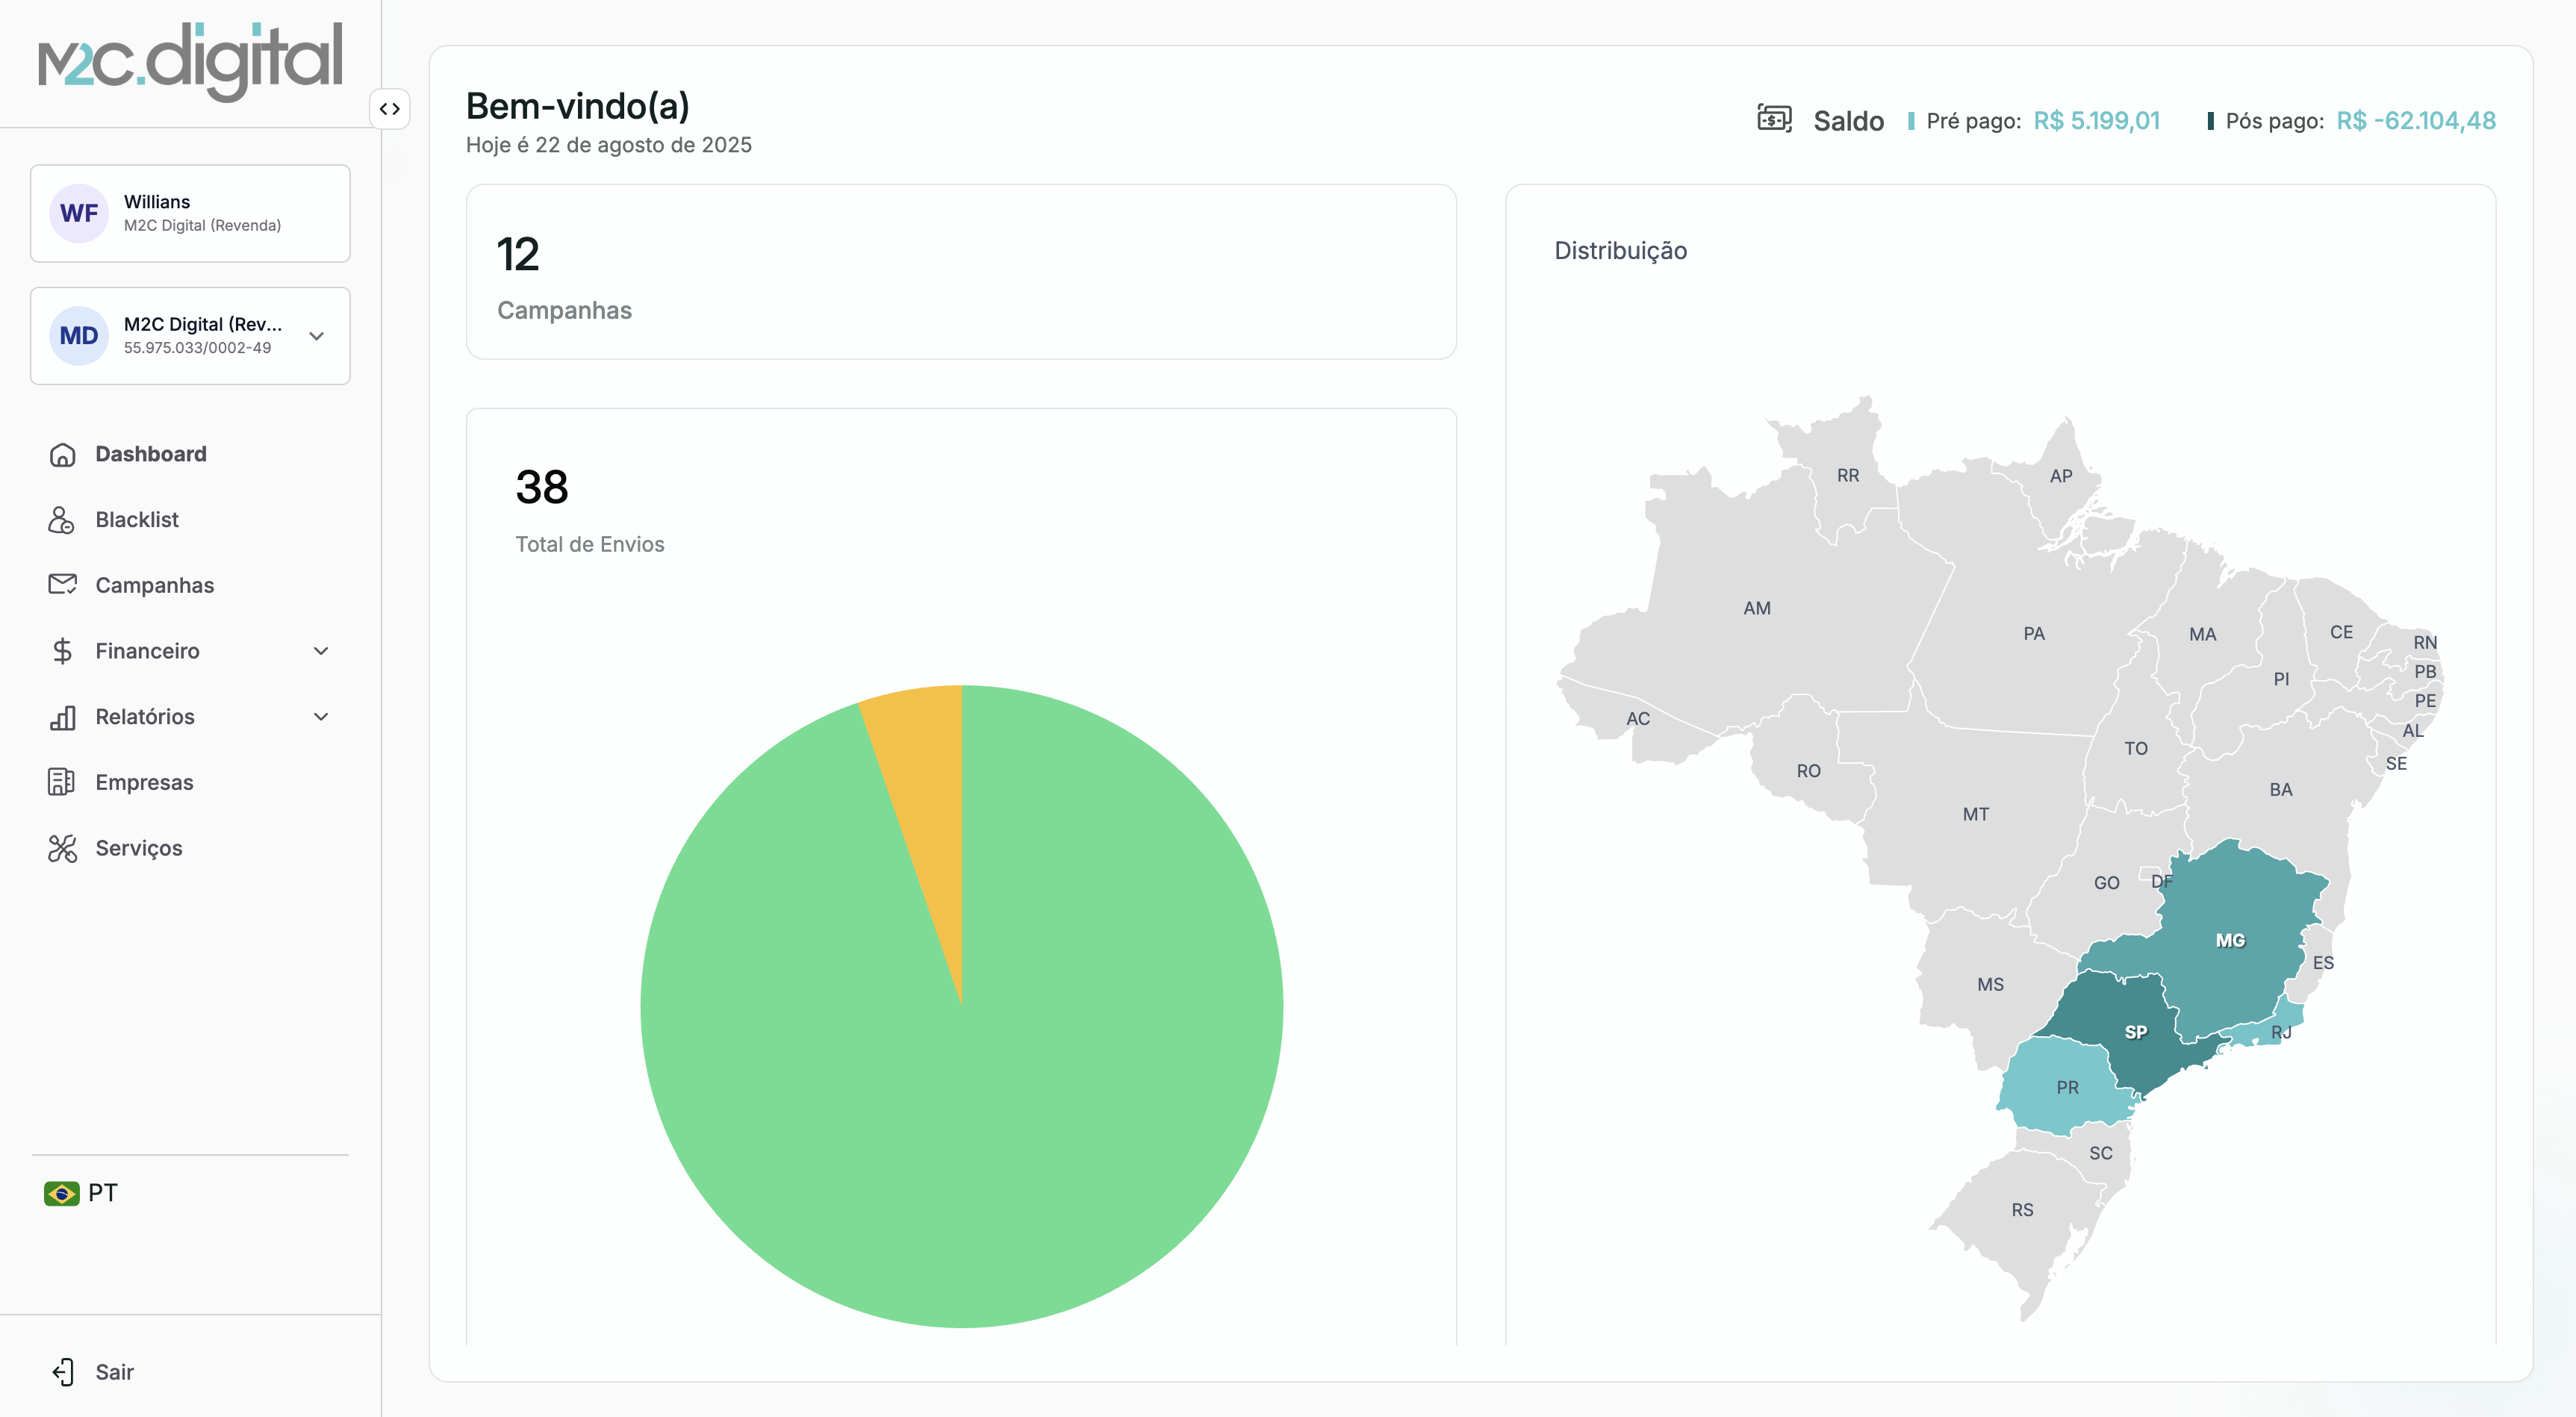Click the Campanhas envelope icon
The width and height of the screenshot is (2576, 1417).
coord(62,585)
